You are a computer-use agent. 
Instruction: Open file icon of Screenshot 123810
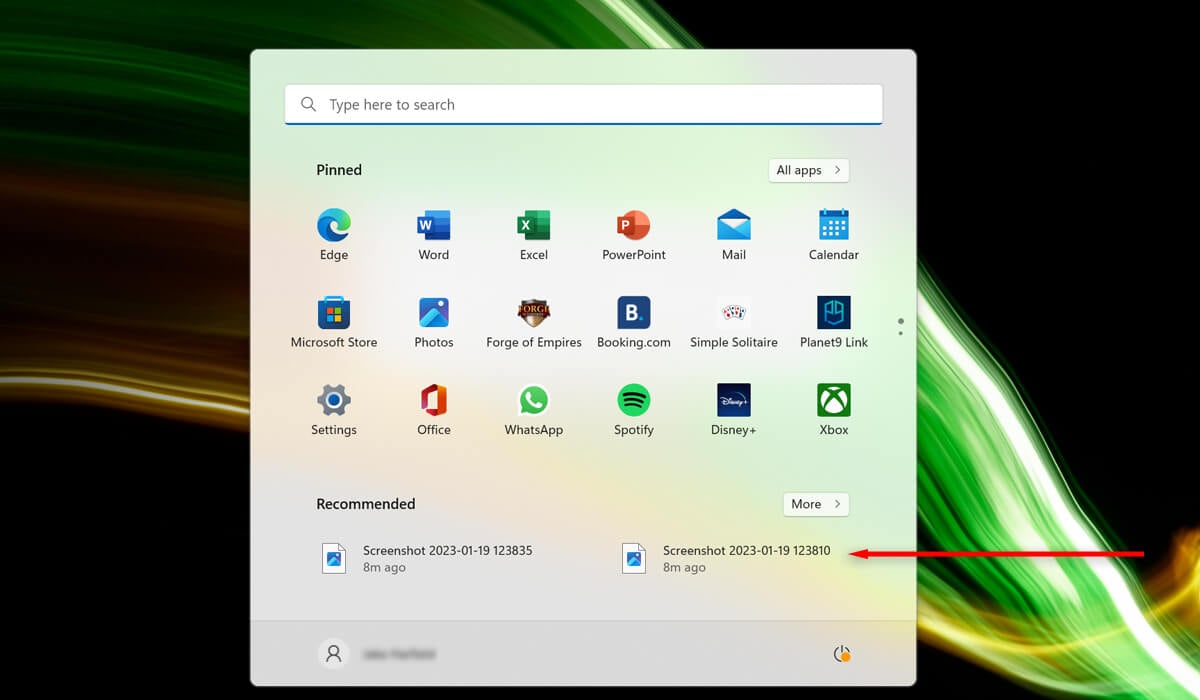pos(634,558)
